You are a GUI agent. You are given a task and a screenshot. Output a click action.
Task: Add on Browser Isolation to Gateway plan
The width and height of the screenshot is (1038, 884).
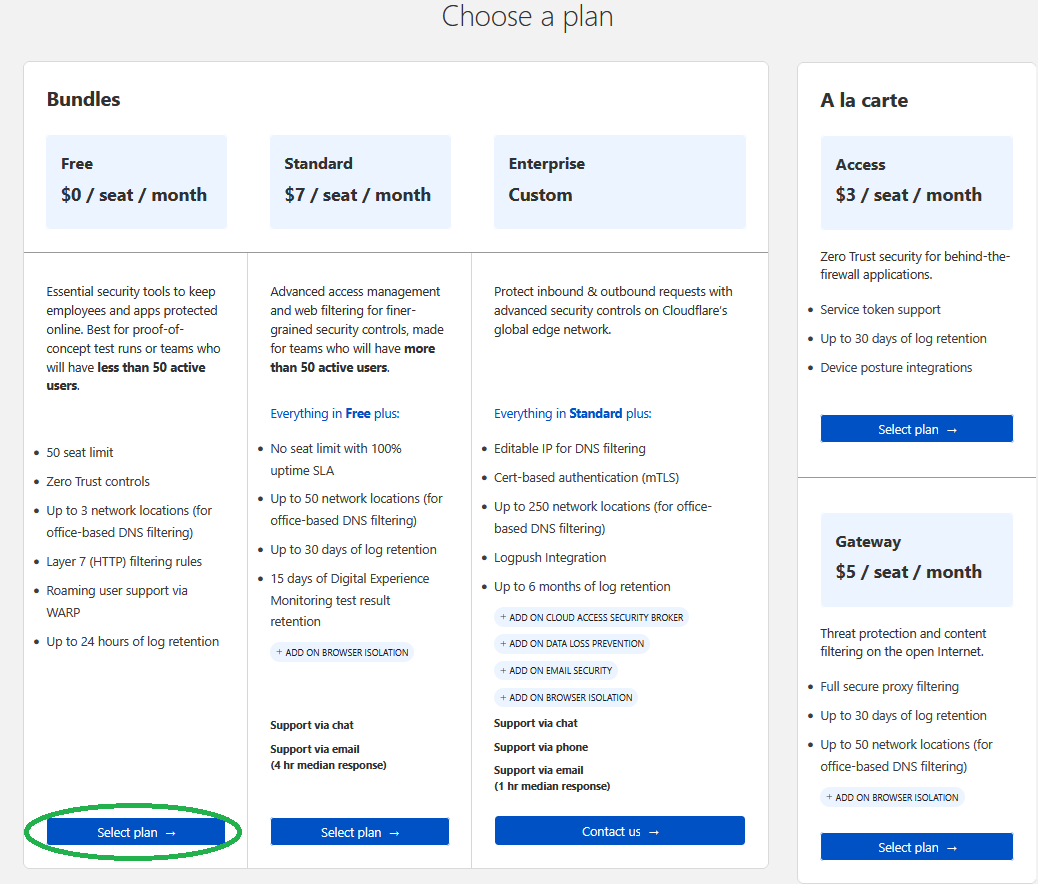click(892, 797)
